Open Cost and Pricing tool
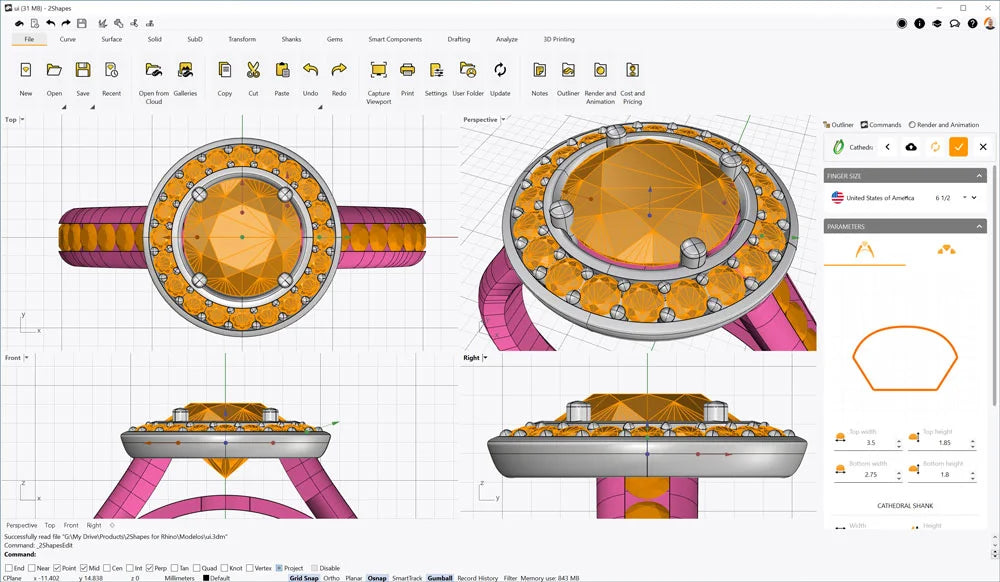Image resolution: width=1000 pixels, height=582 pixels. [632, 70]
